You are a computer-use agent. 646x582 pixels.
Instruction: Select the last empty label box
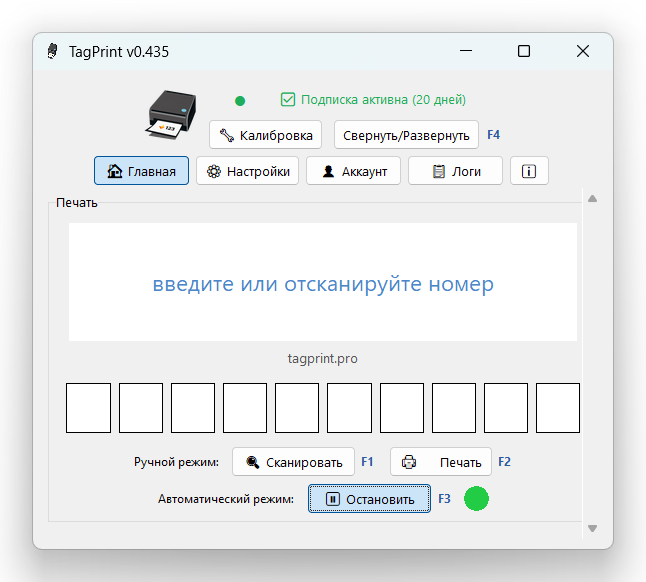click(x=557, y=408)
